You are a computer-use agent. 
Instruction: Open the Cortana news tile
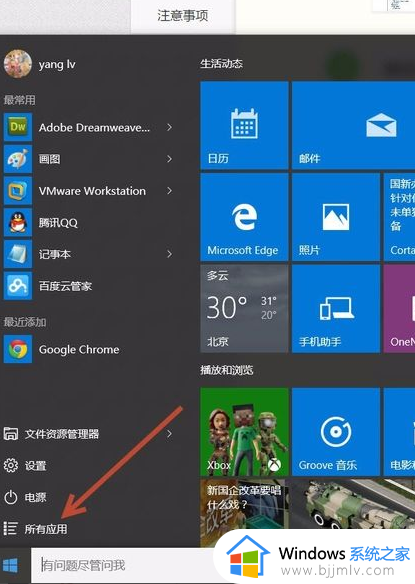(x=399, y=217)
